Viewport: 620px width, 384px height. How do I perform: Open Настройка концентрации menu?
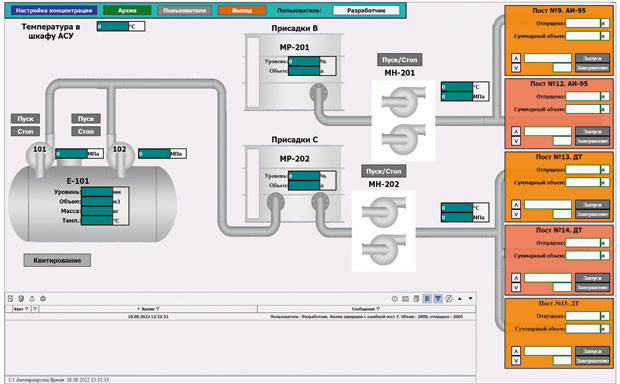(54, 10)
